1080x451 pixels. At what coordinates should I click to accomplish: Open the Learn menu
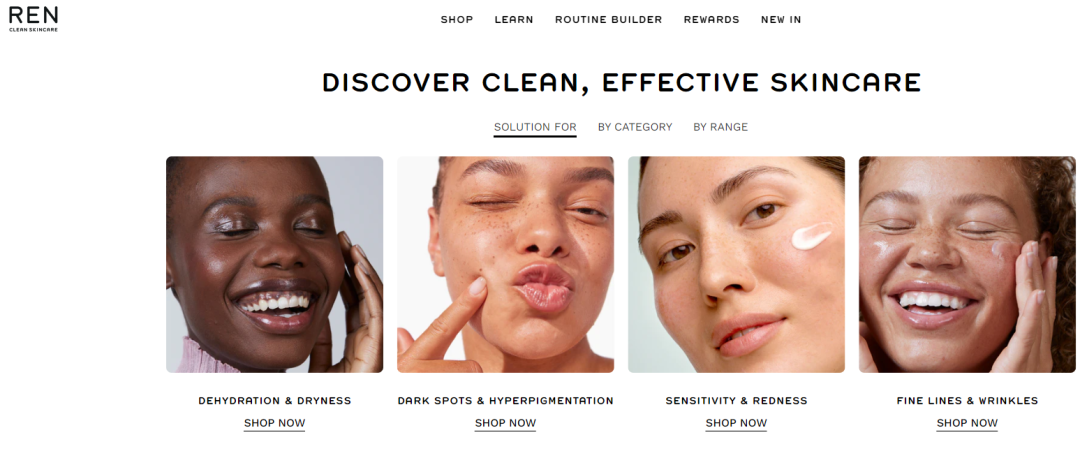pos(514,20)
